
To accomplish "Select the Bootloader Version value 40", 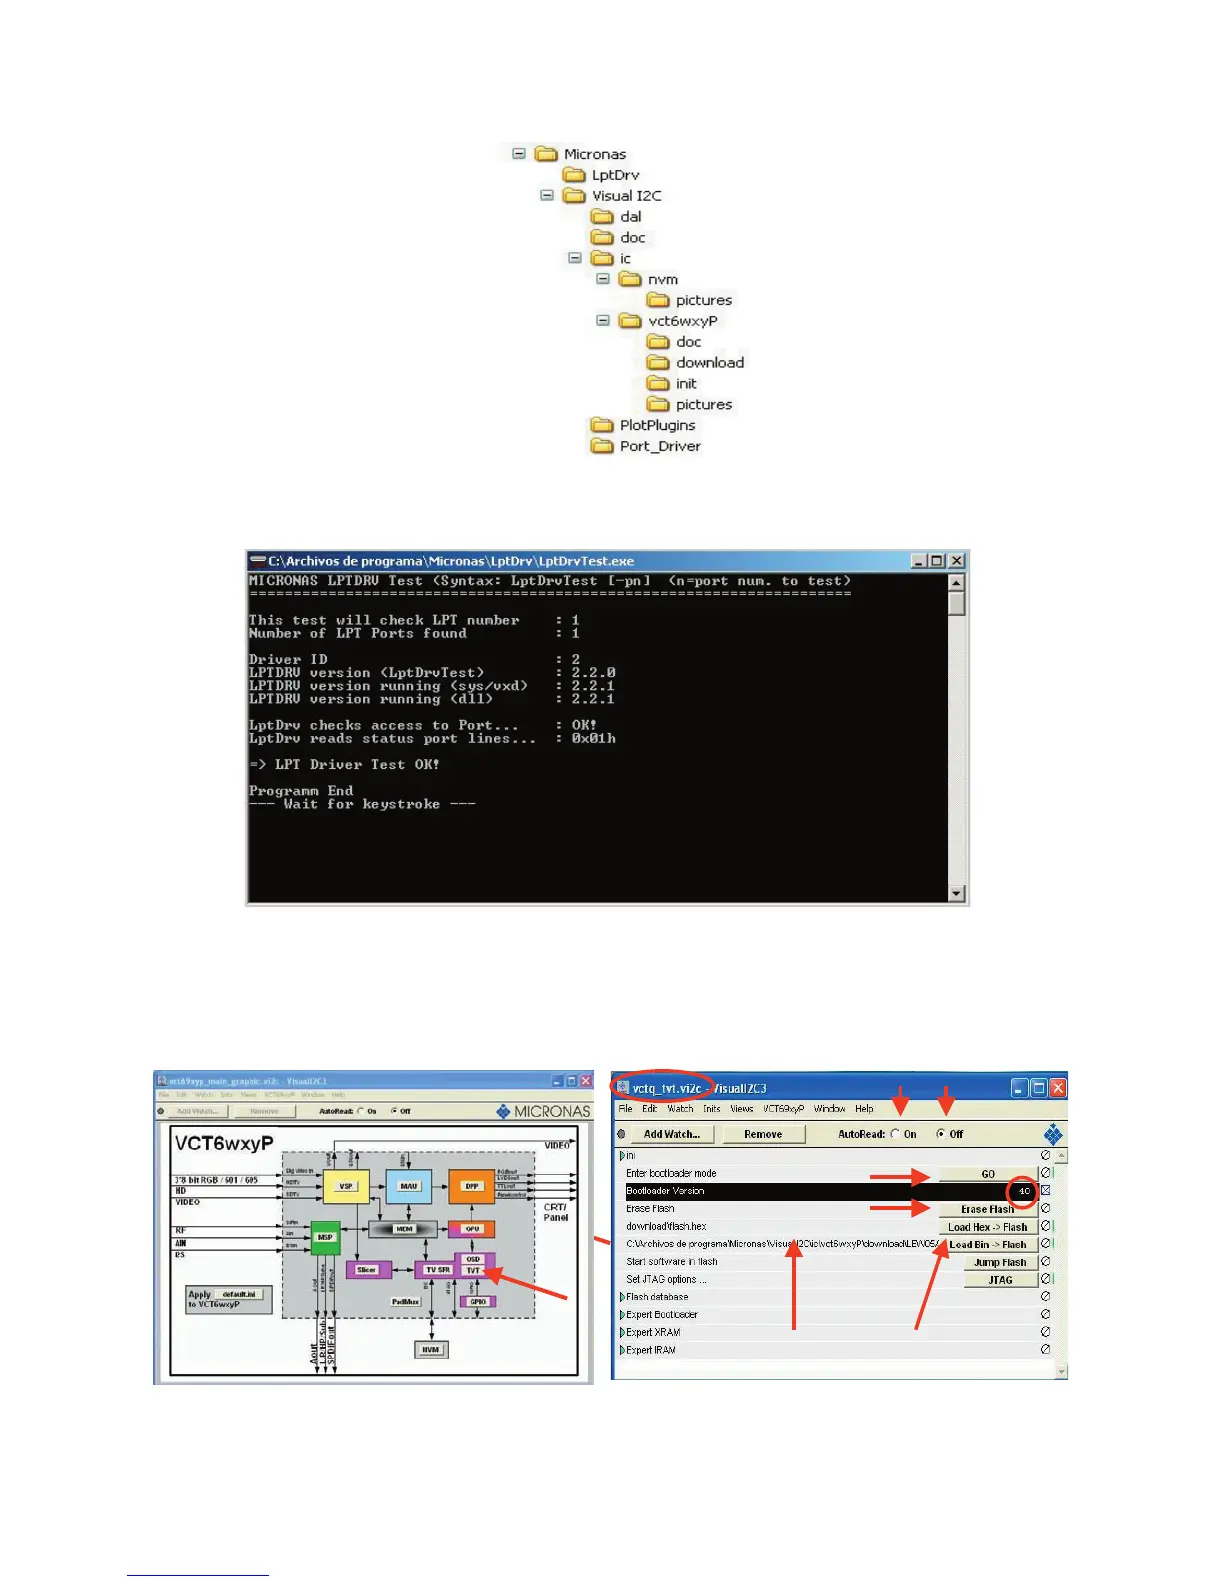I will tap(1024, 1191).
